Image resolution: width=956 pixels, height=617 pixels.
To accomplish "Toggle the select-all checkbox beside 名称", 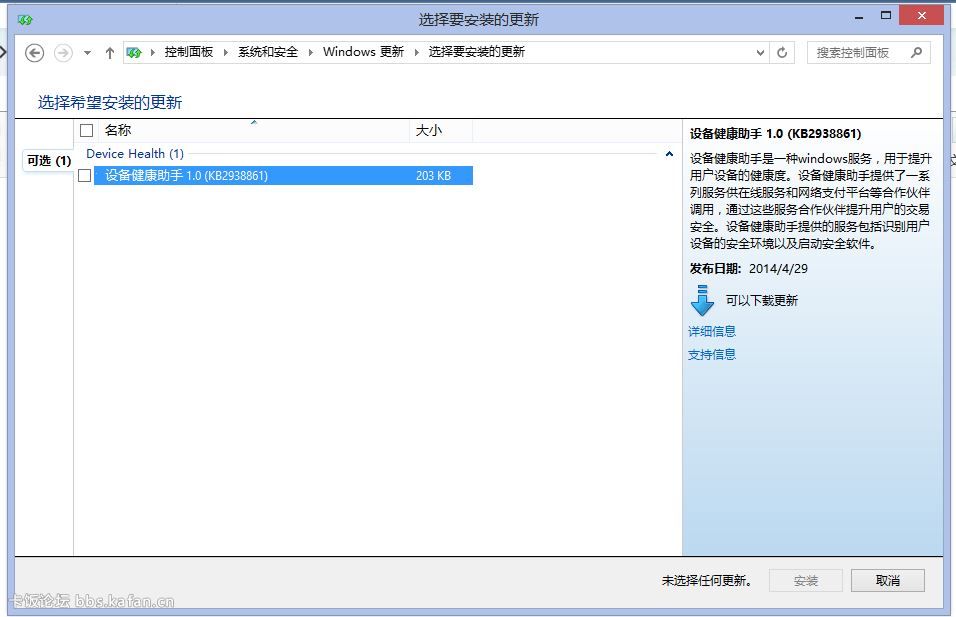I will point(87,130).
